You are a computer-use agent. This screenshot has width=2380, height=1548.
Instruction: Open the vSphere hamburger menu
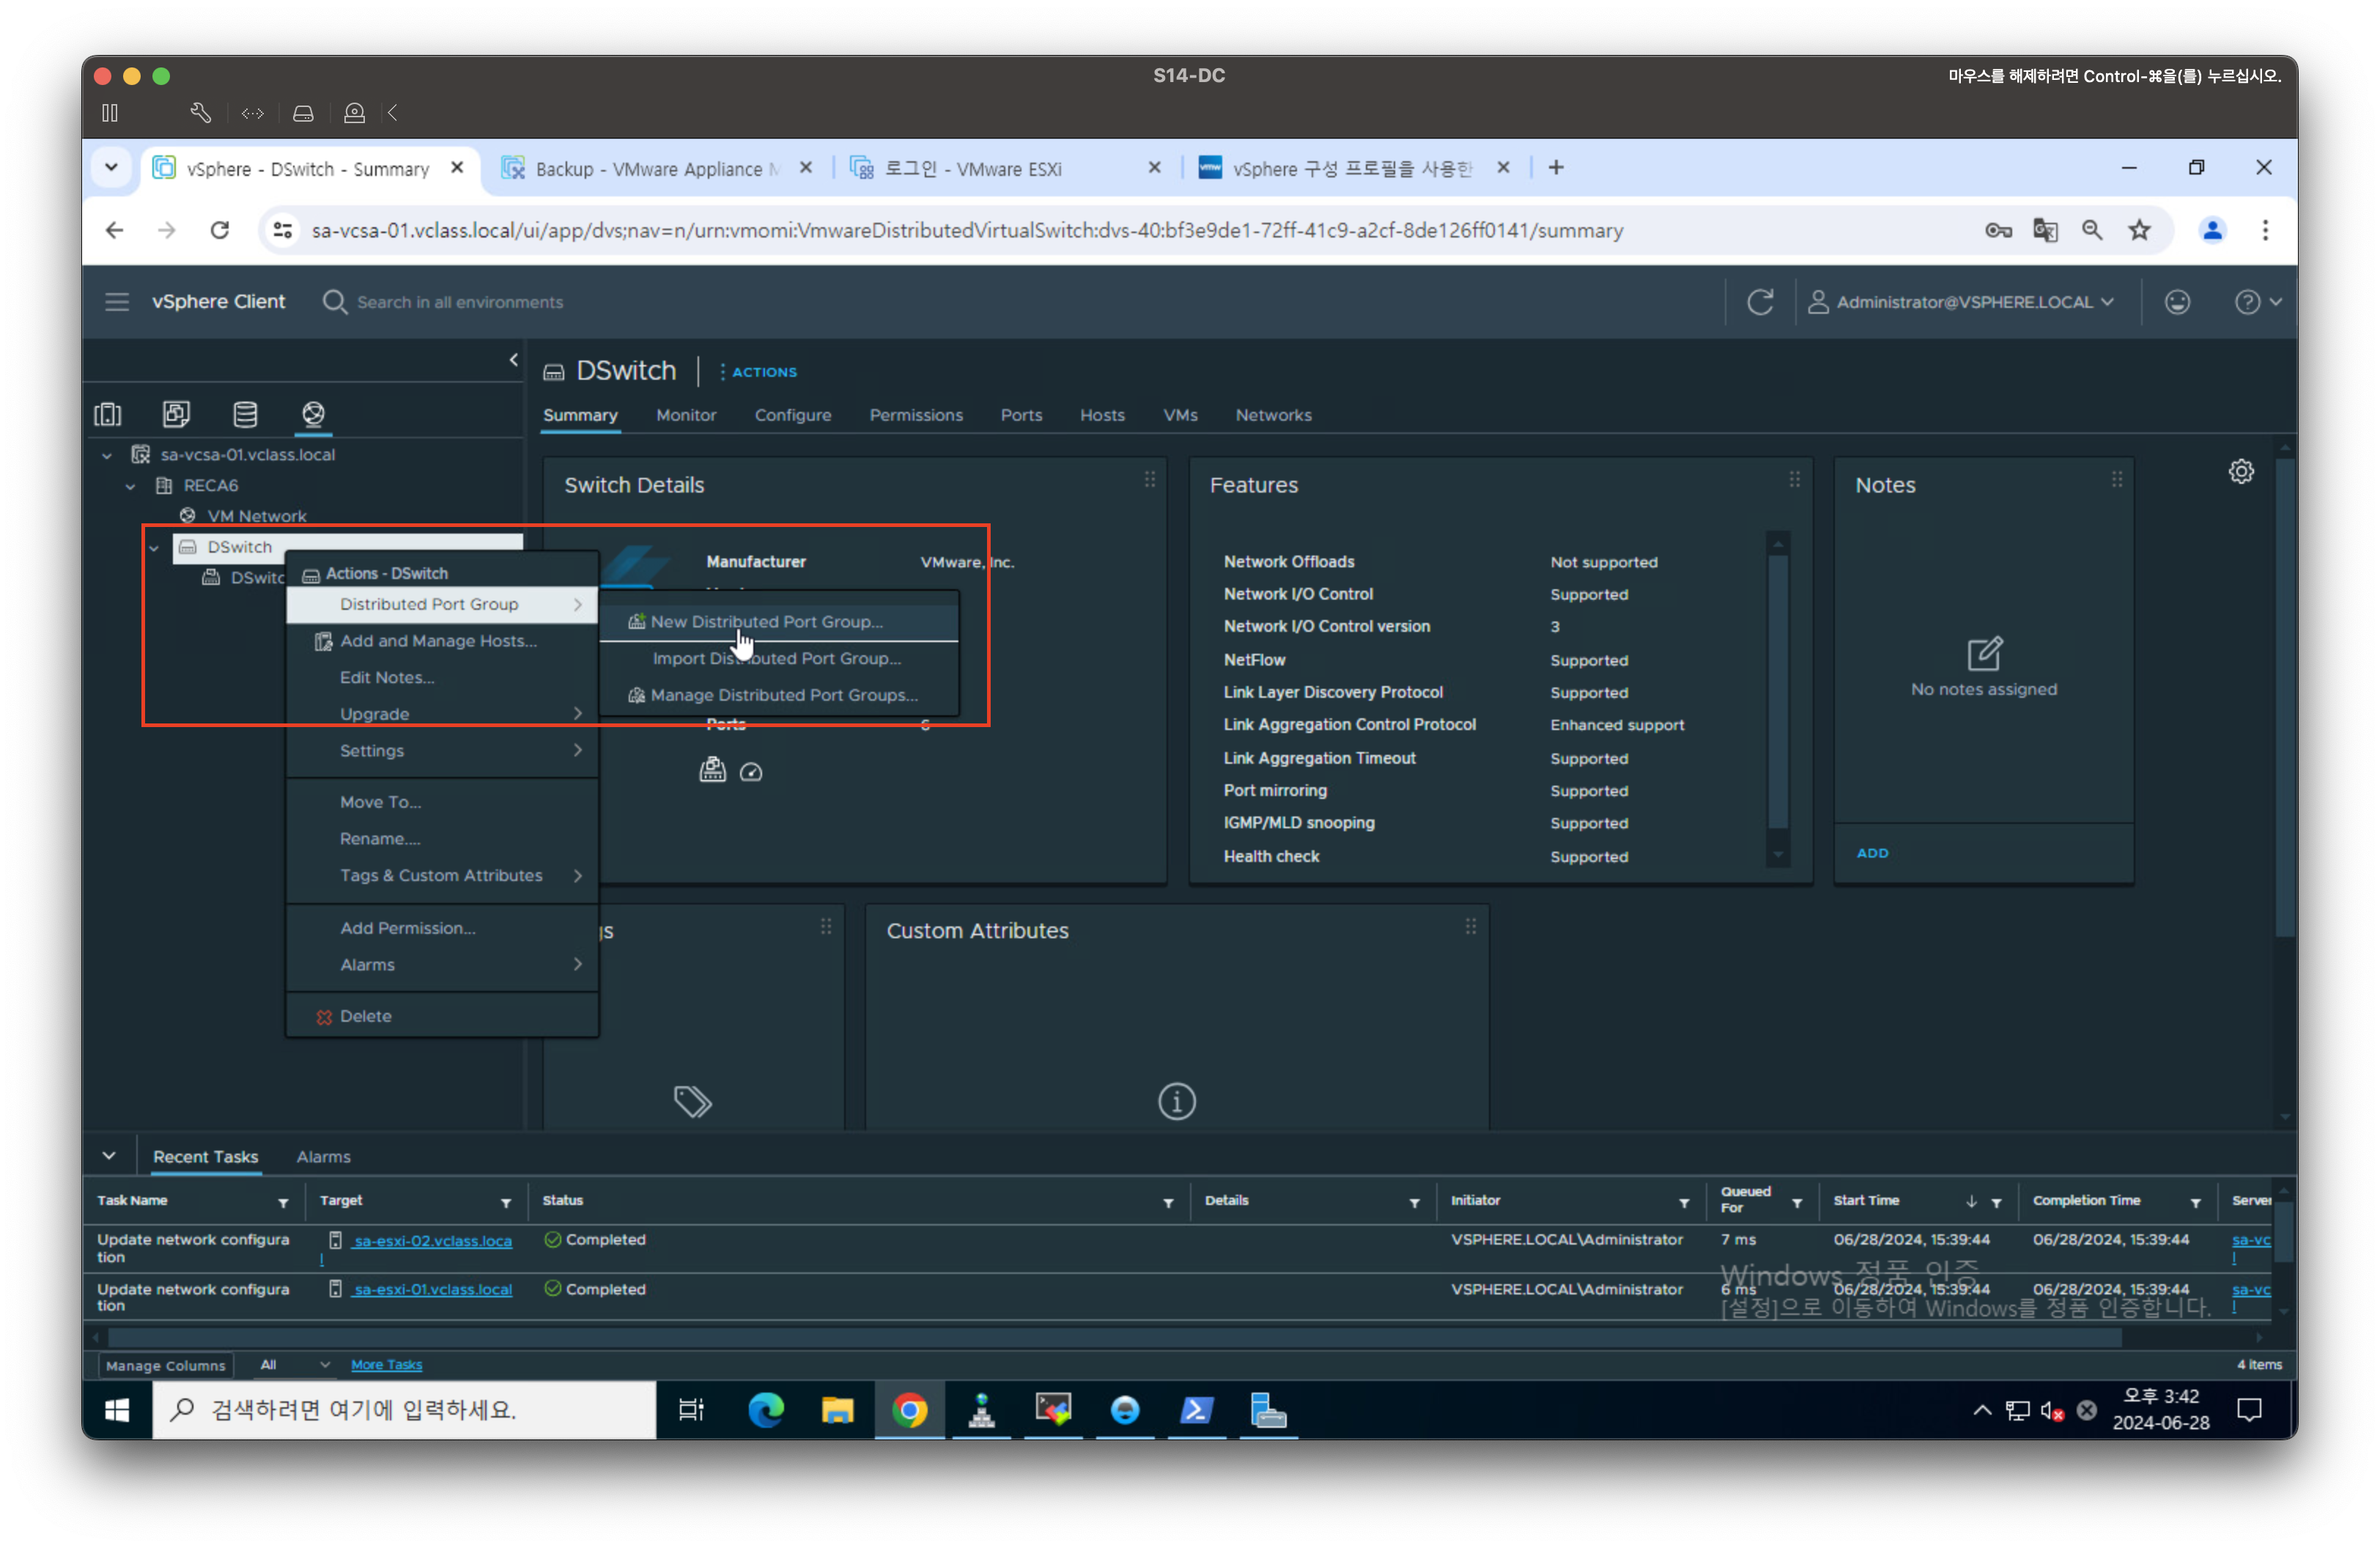tap(117, 302)
